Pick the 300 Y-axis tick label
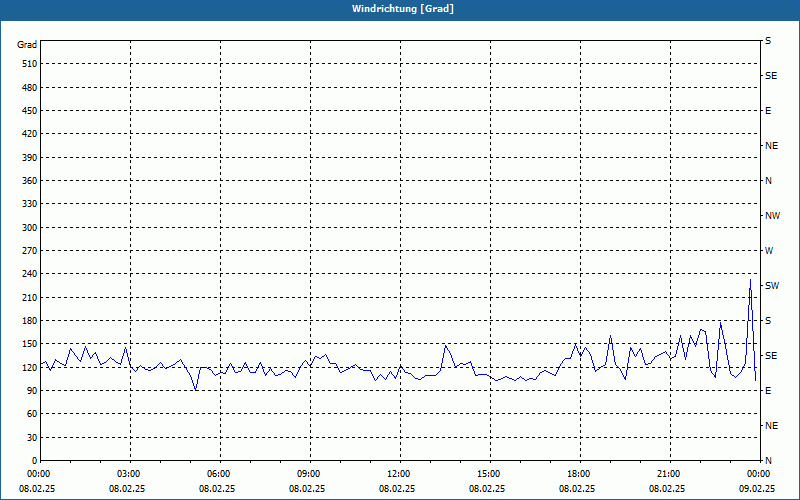 [30, 228]
